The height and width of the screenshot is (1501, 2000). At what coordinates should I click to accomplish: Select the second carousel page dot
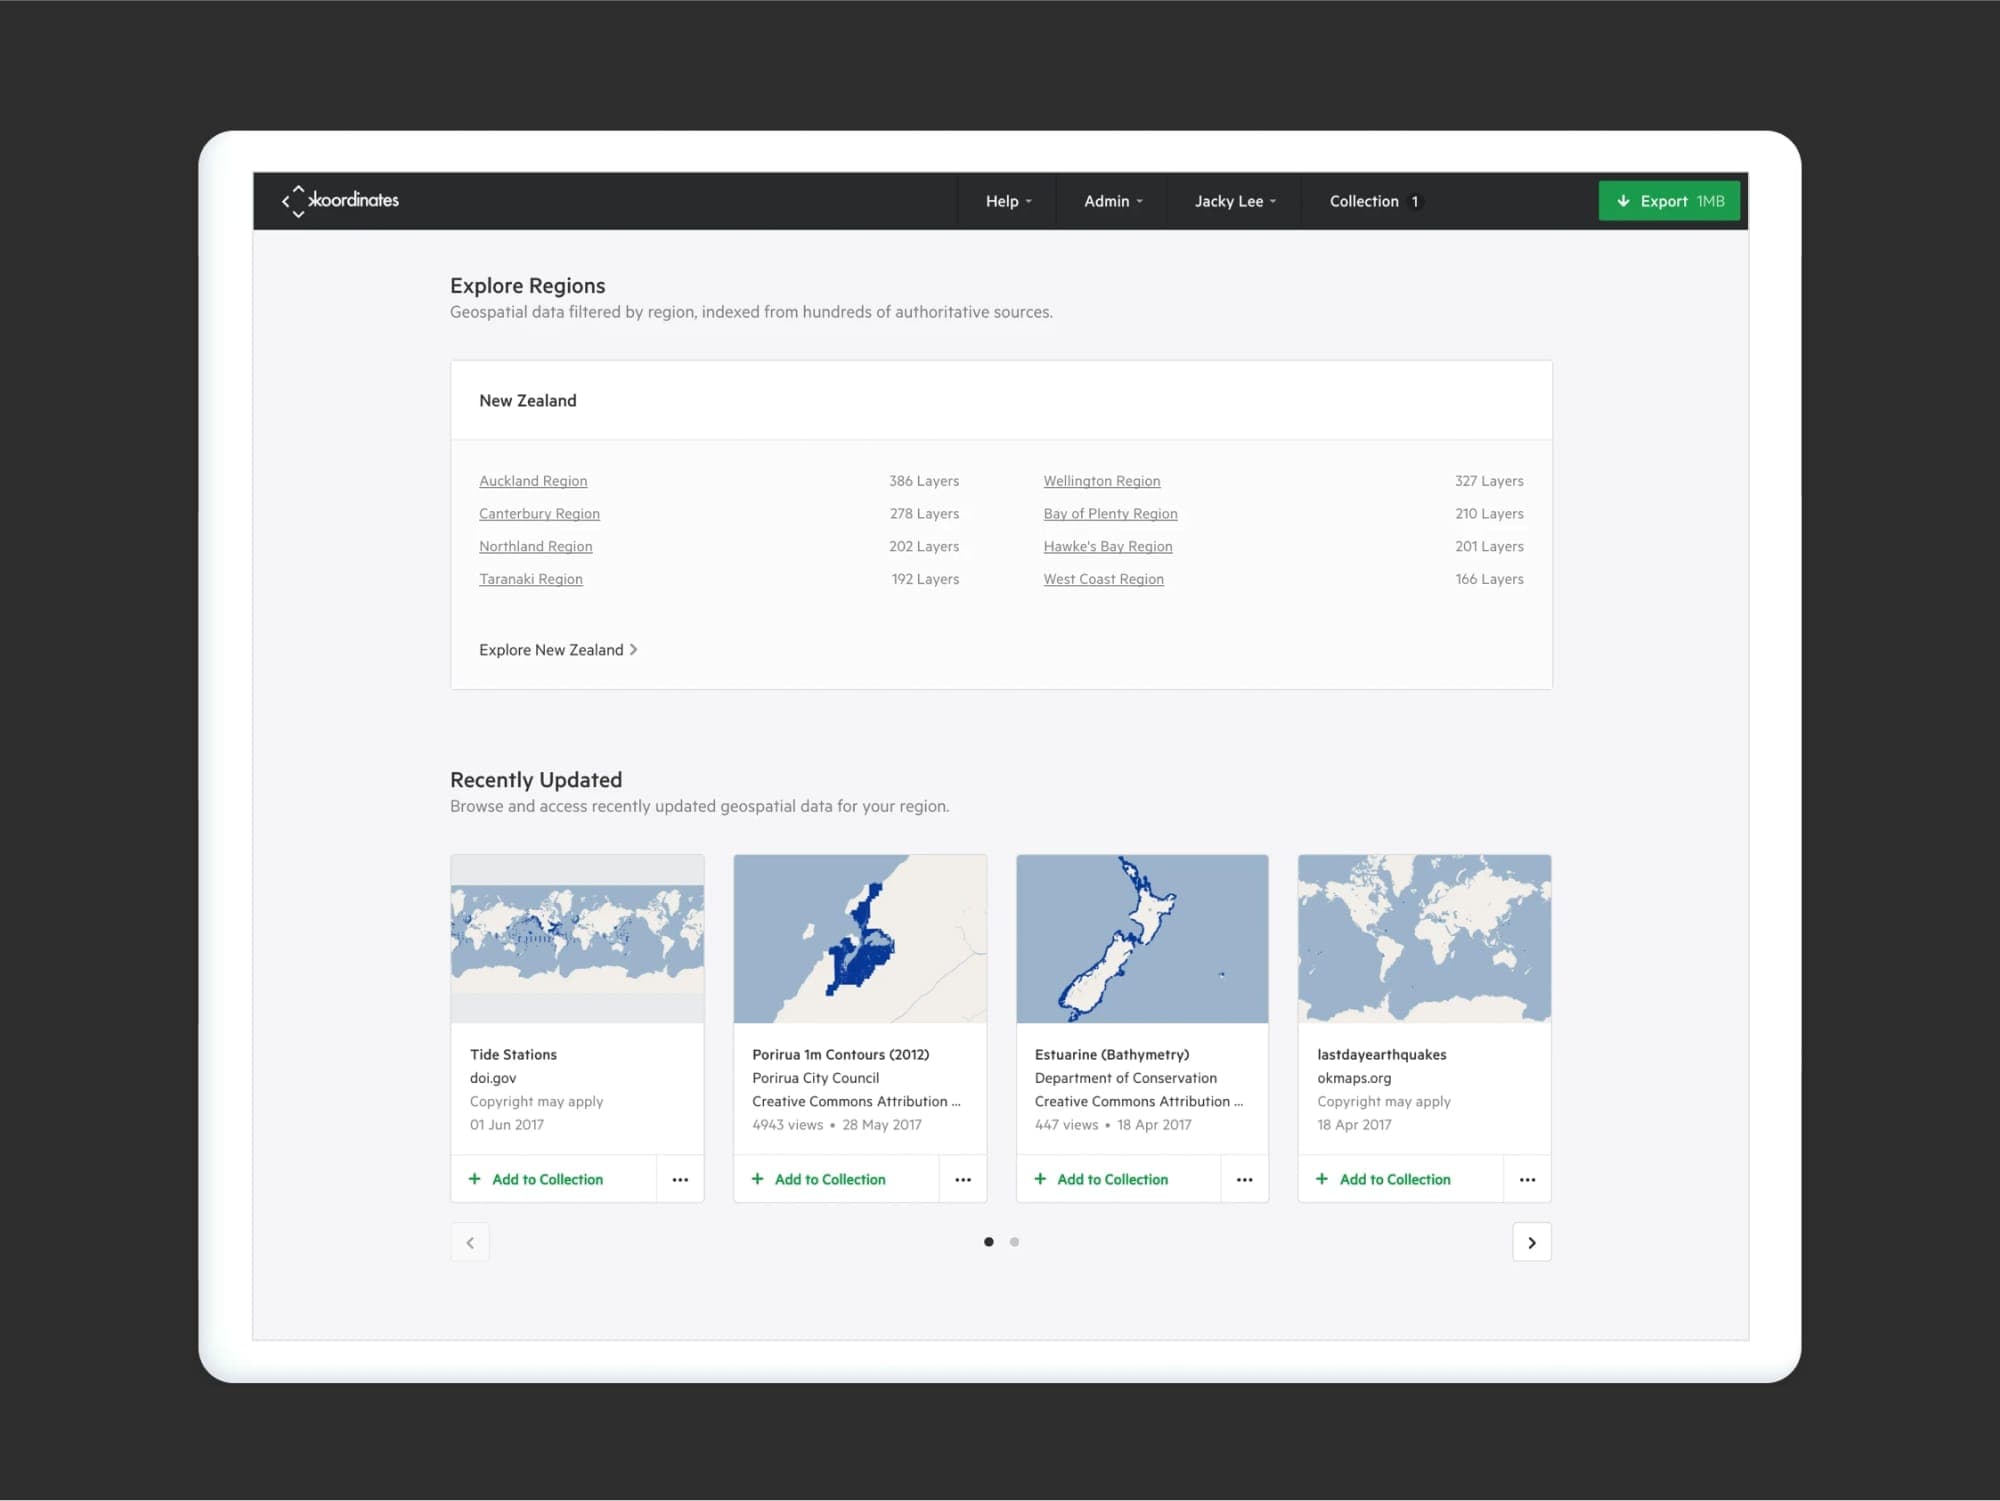tap(1014, 1242)
